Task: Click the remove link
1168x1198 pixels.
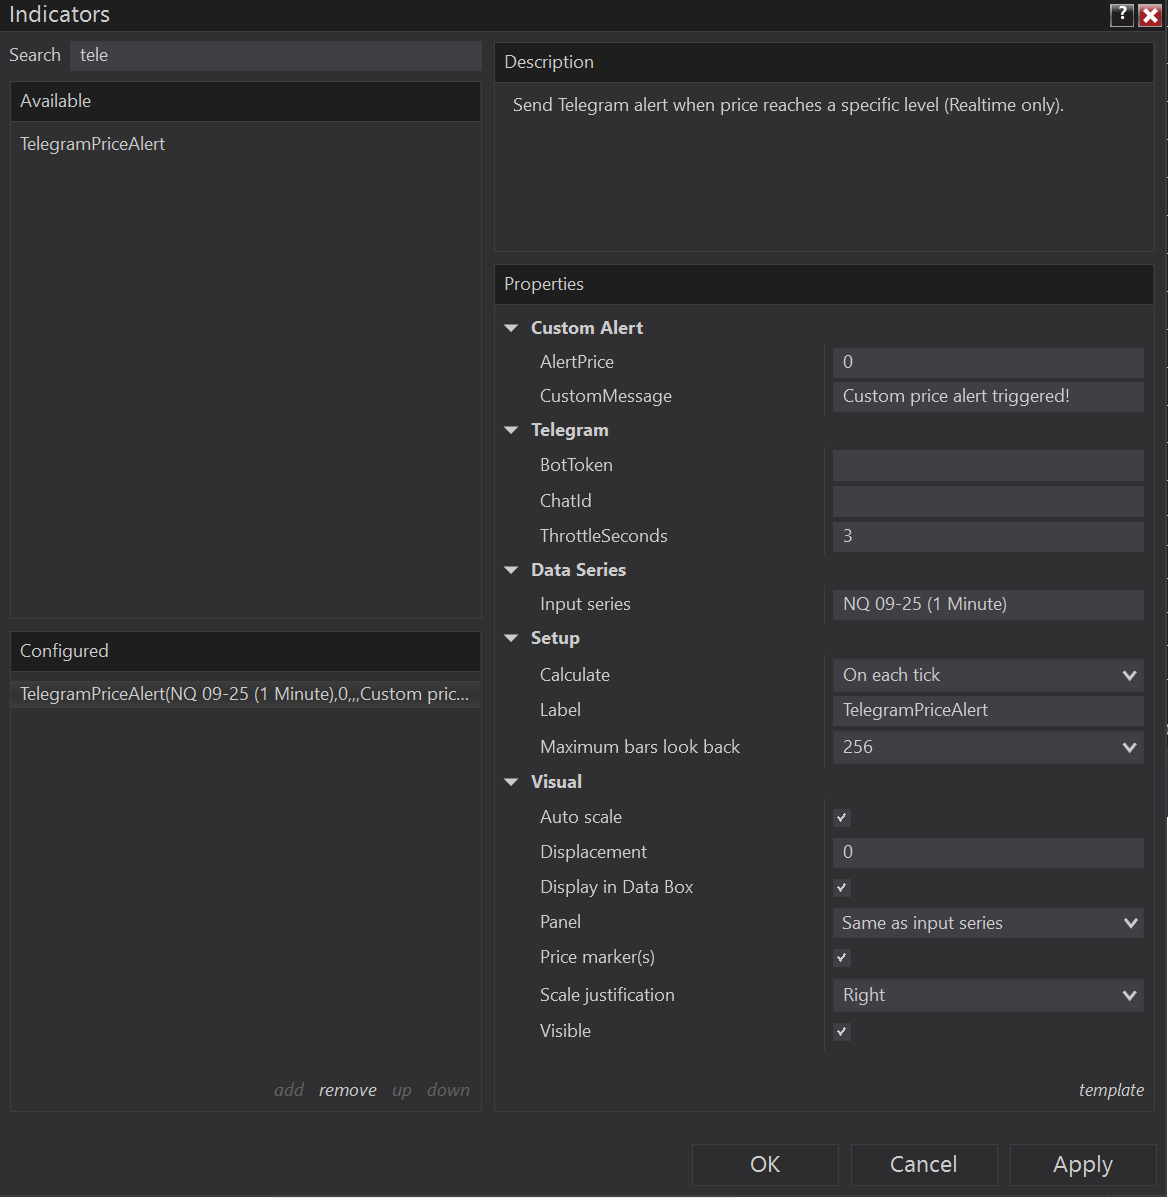Action: [x=348, y=1090]
